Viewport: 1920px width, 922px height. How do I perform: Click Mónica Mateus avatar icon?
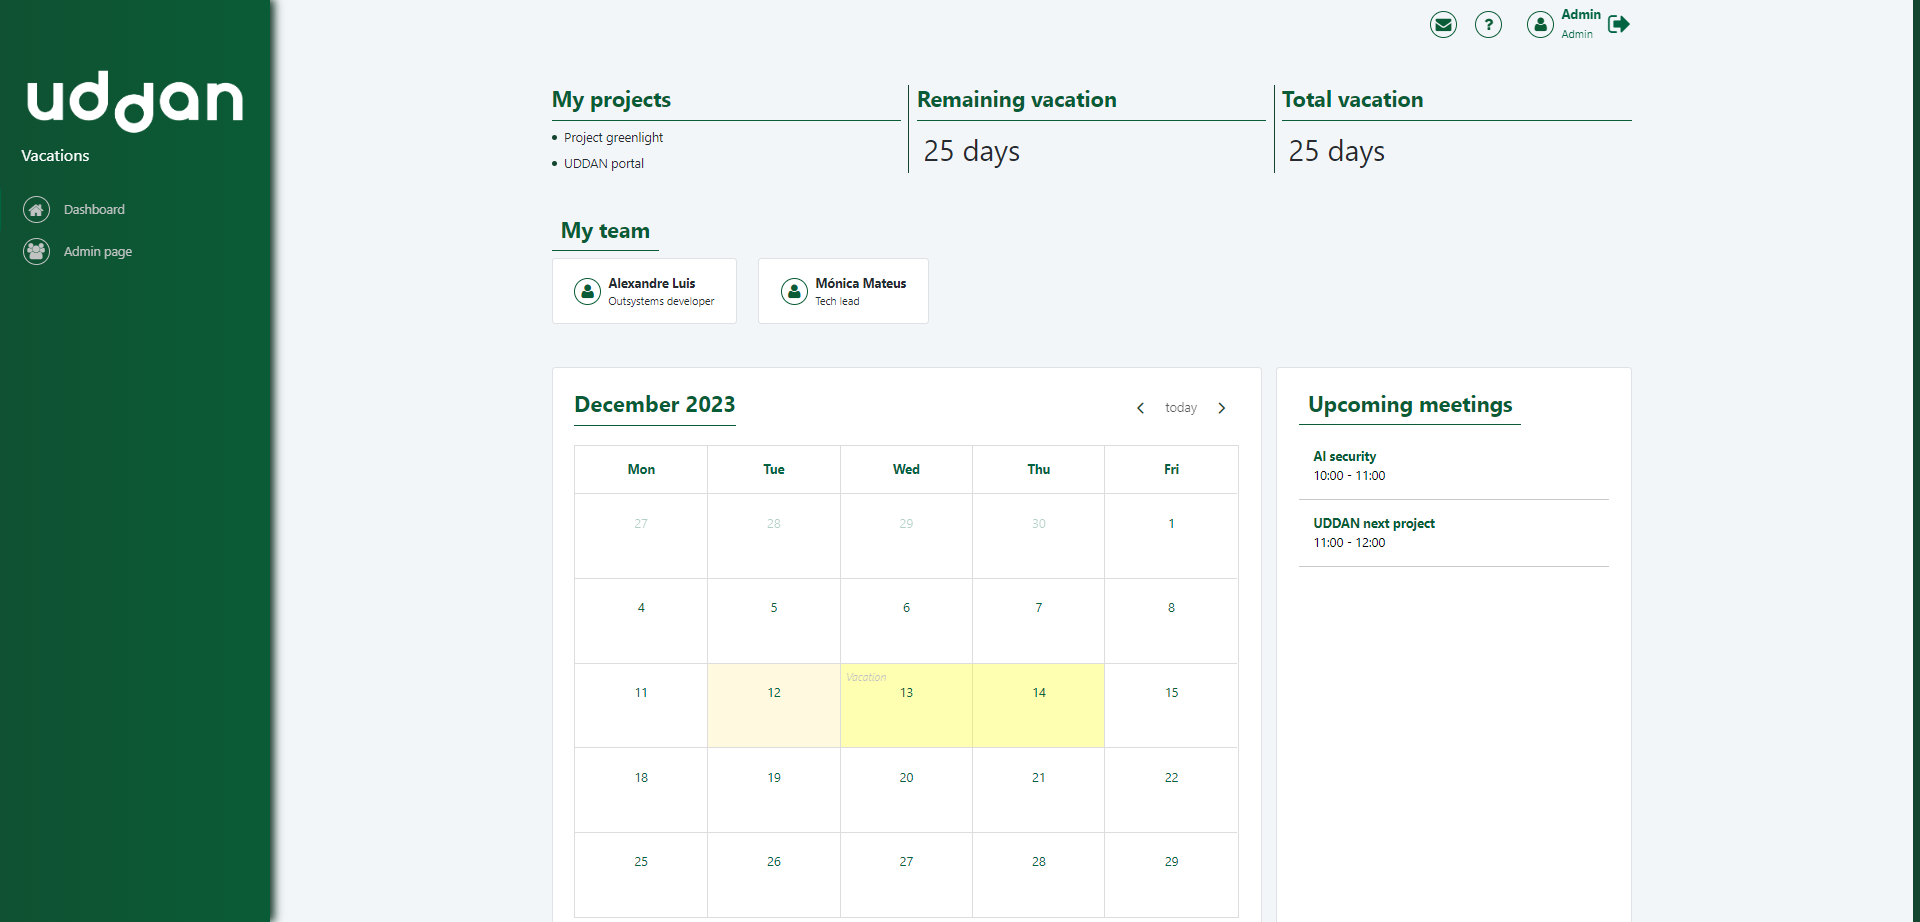point(794,291)
